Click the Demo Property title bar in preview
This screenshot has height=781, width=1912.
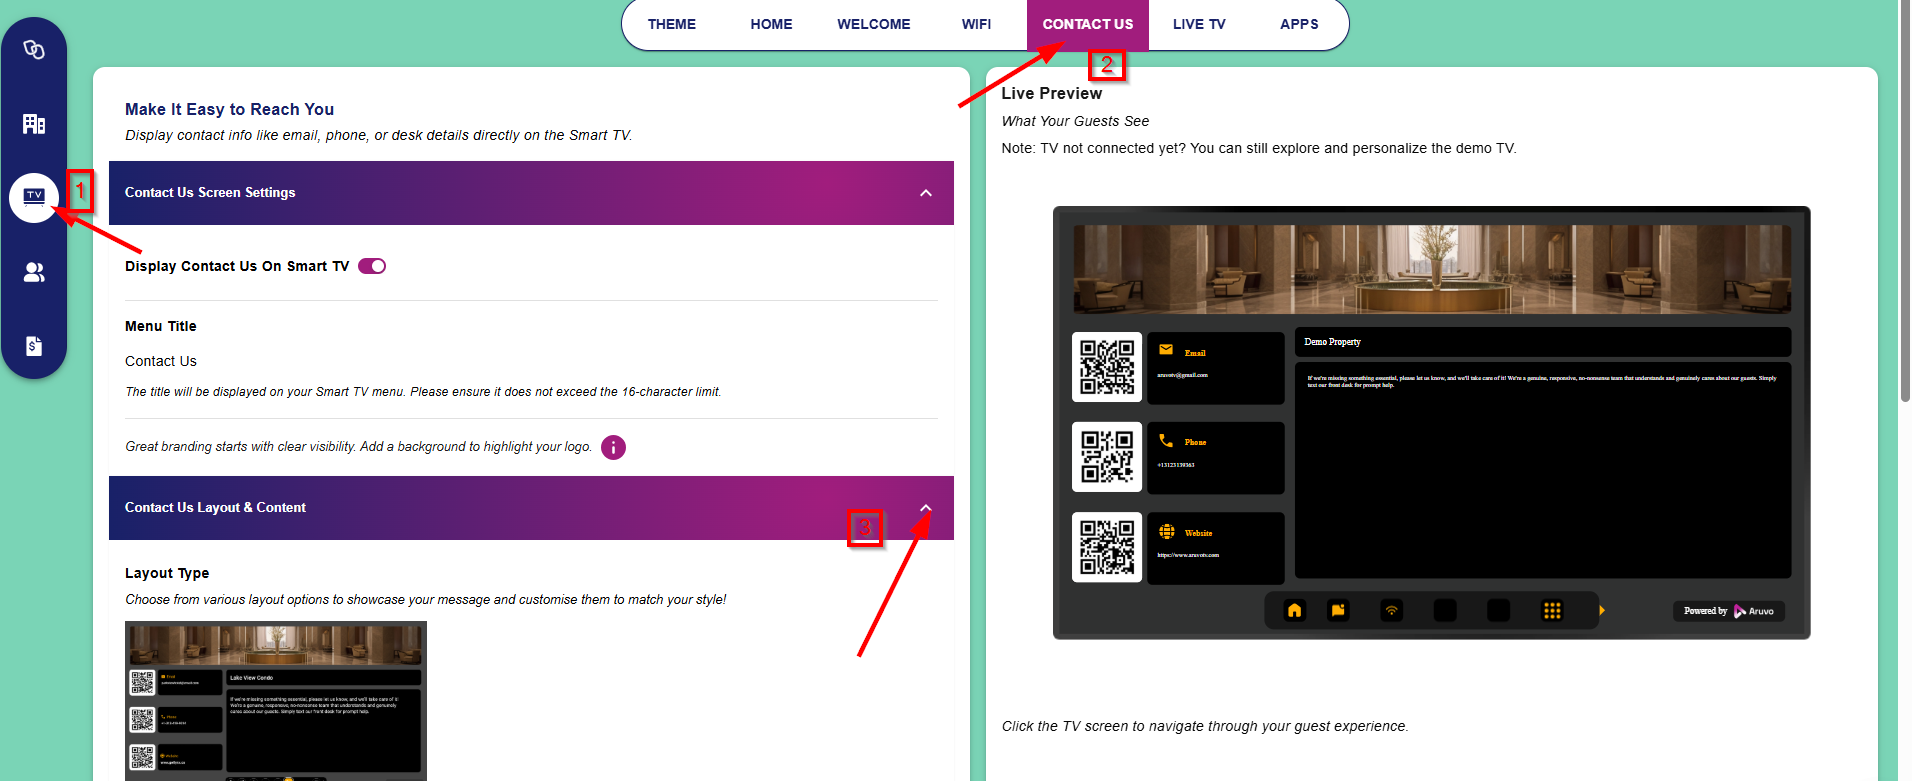(1543, 342)
